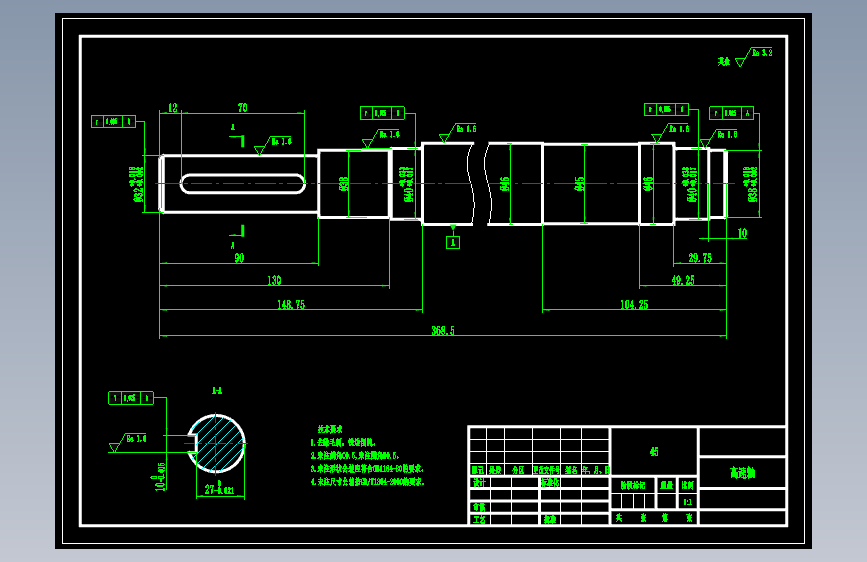Click the 104.25 dimension text
The height and width of the screenshot is (562, 867).
click(634, 304)
